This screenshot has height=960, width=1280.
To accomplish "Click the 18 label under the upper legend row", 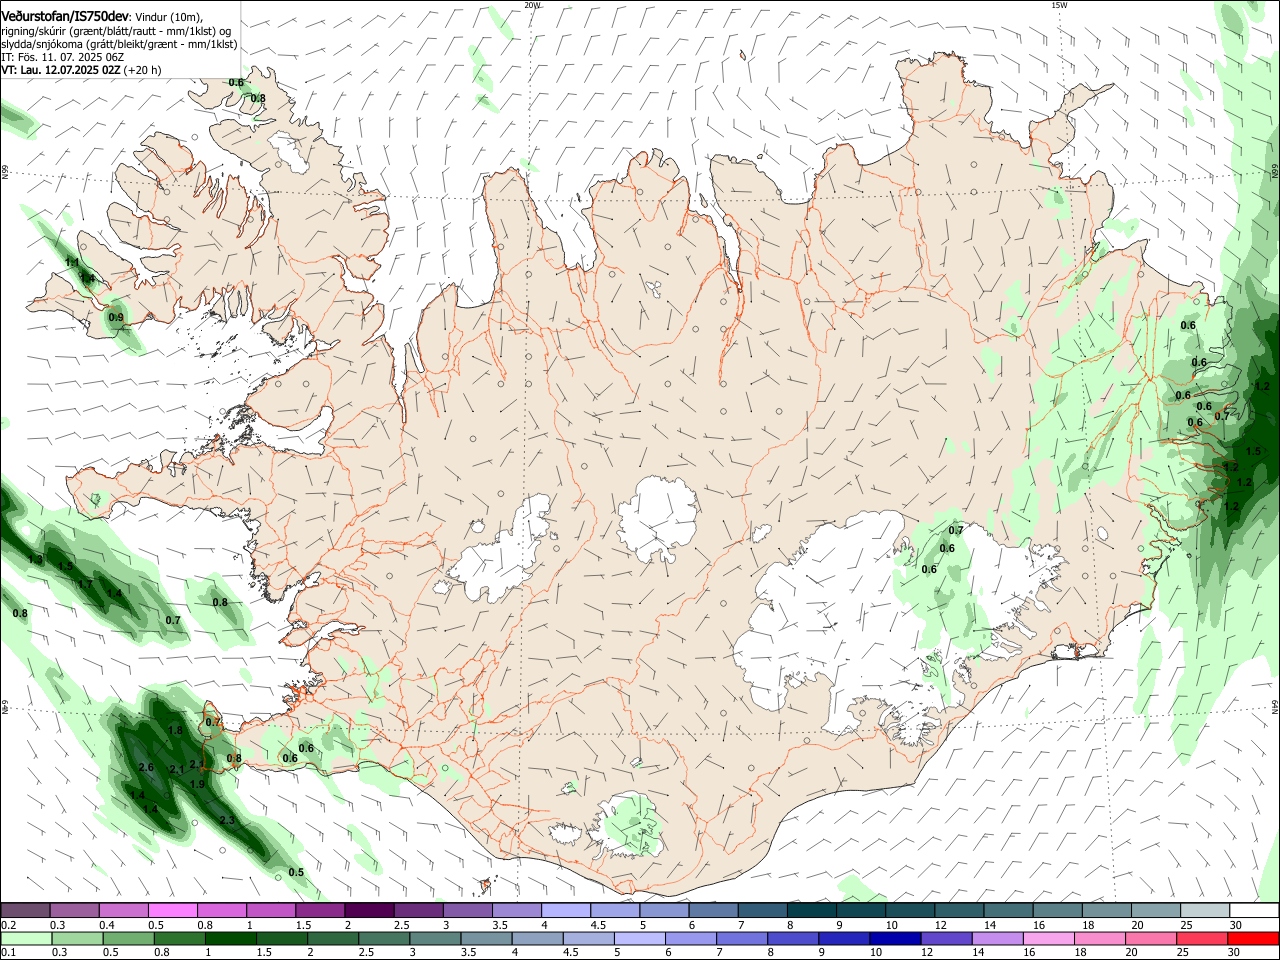I will [x=1088, y=925].
